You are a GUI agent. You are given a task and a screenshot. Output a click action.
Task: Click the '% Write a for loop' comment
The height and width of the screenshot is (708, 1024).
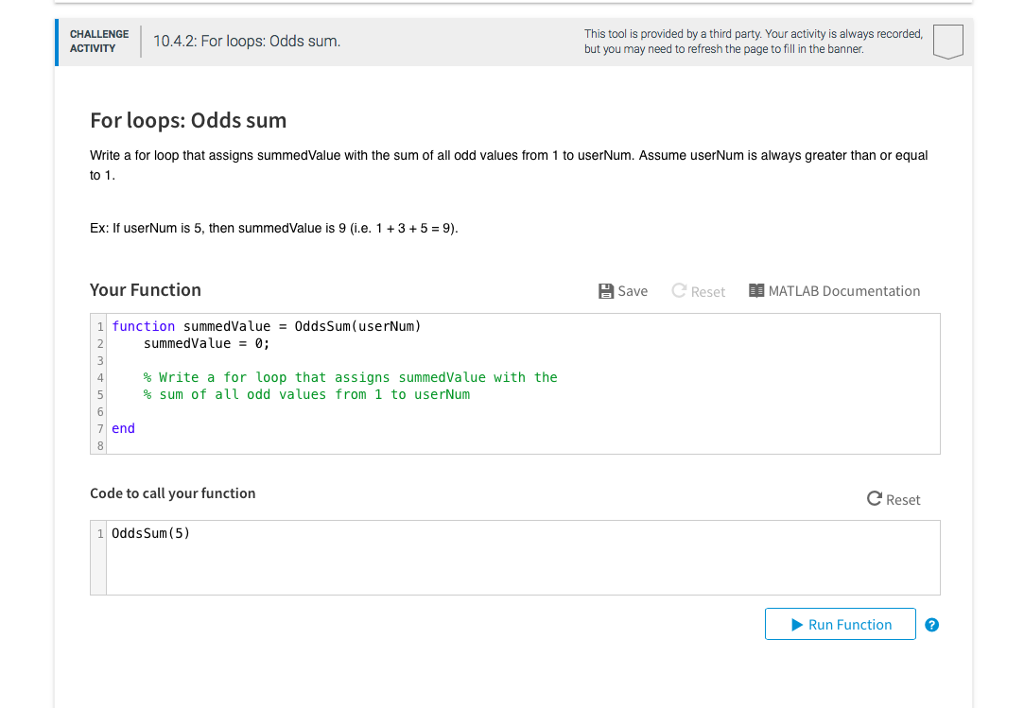pyautogui.click(x=350, y=377)
